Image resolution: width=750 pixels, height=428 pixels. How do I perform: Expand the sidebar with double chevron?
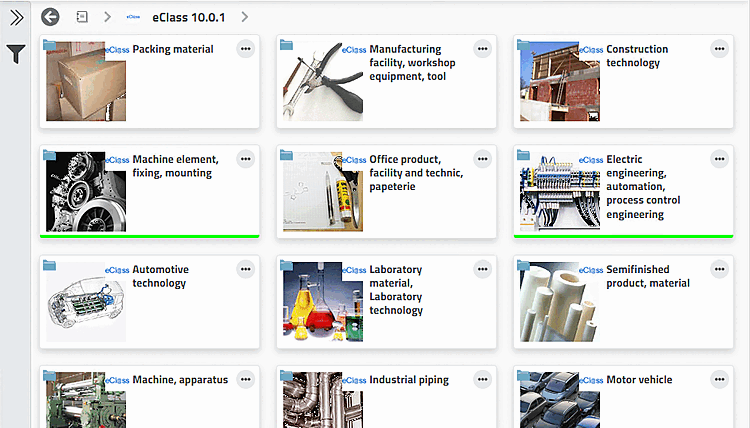pyautogui.click(x=16, y=18)
